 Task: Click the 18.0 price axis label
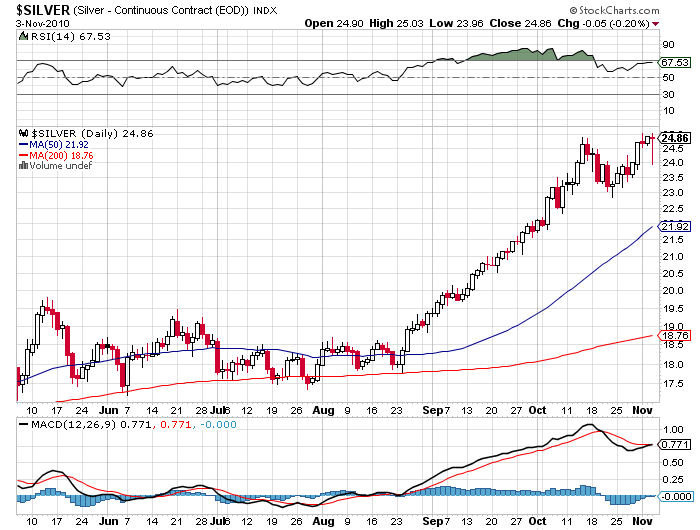[672, 365]
